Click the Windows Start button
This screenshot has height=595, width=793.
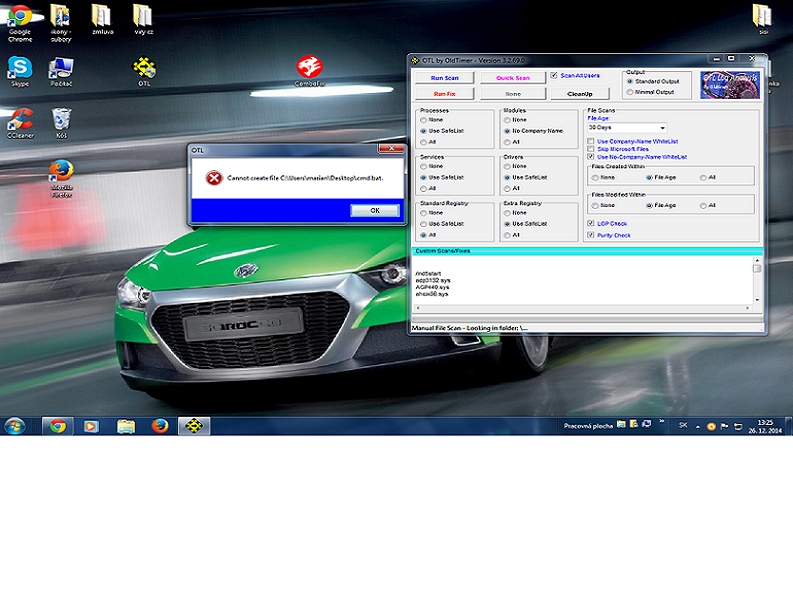tap(15, 425)
